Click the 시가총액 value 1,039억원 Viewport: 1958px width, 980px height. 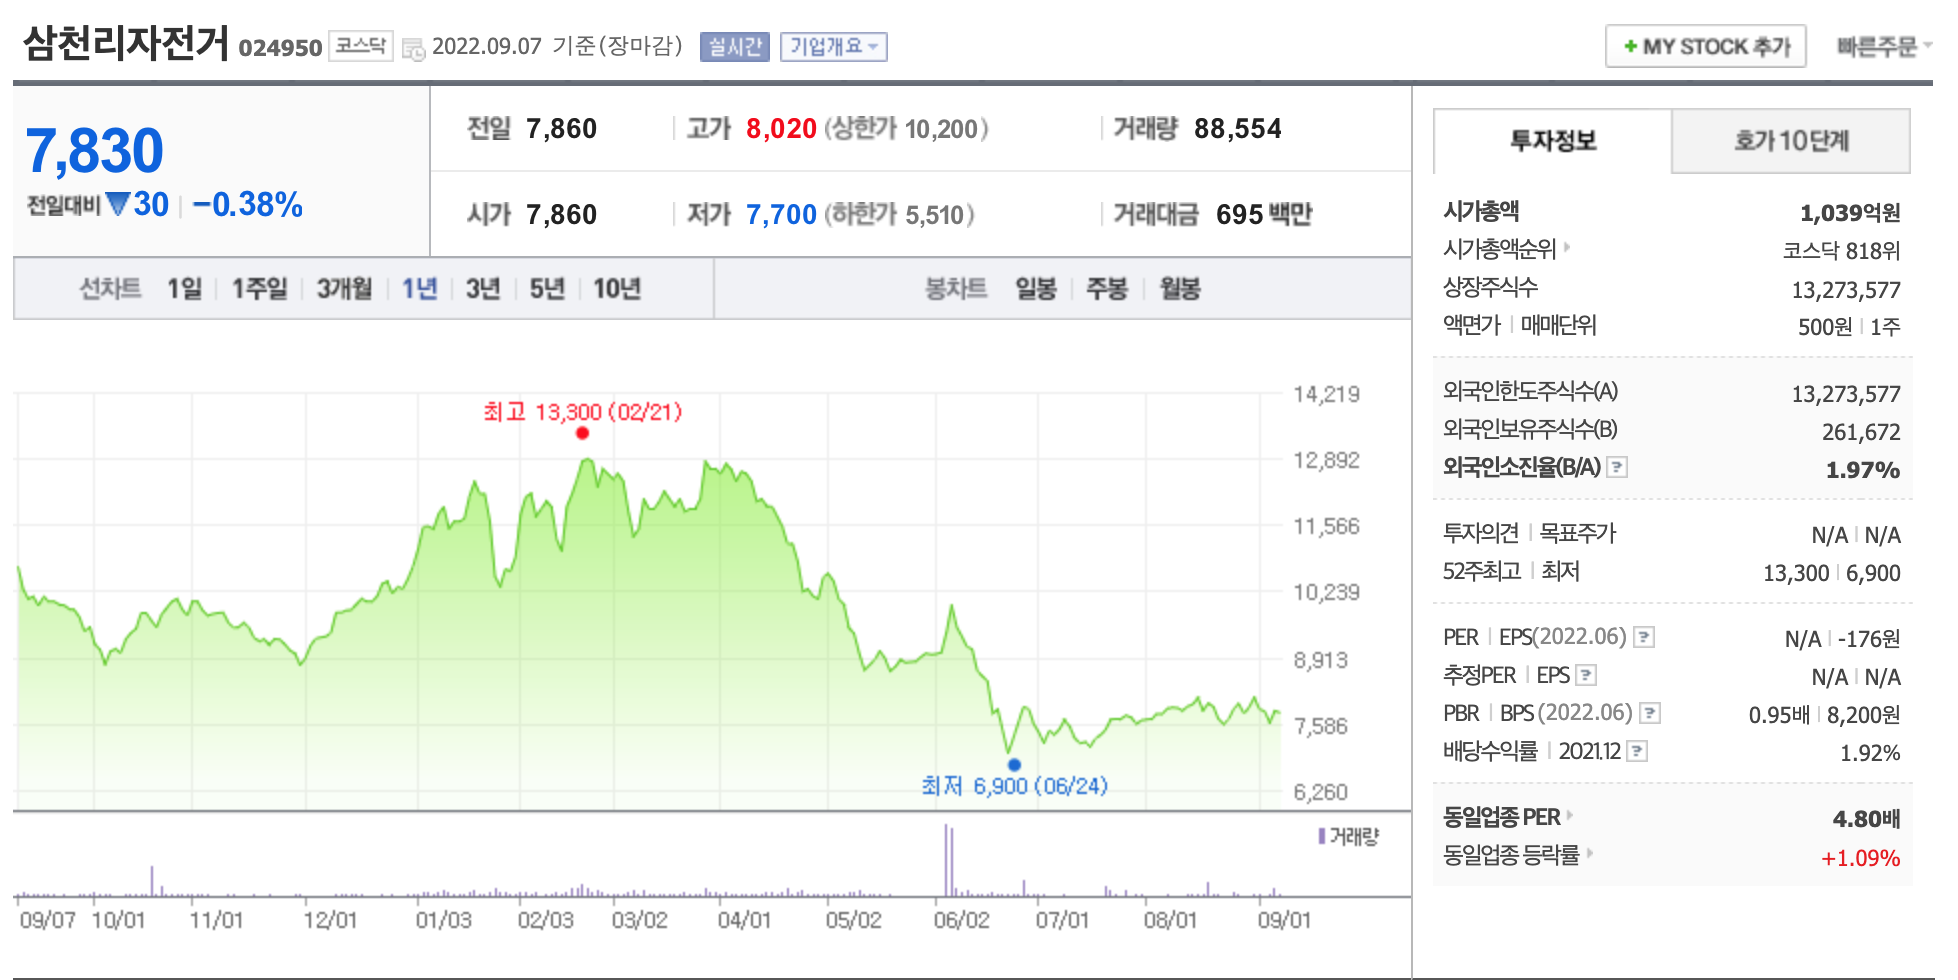pyautogui.click(x=1849, y=213)
